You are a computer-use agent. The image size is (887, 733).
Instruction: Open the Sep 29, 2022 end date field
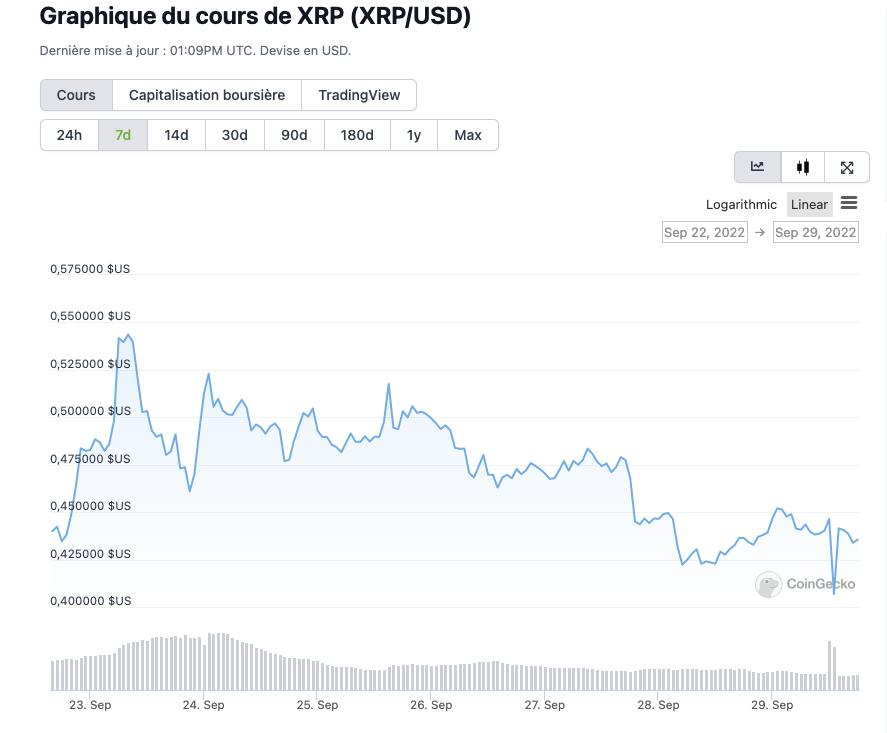(x=815, y=232)
